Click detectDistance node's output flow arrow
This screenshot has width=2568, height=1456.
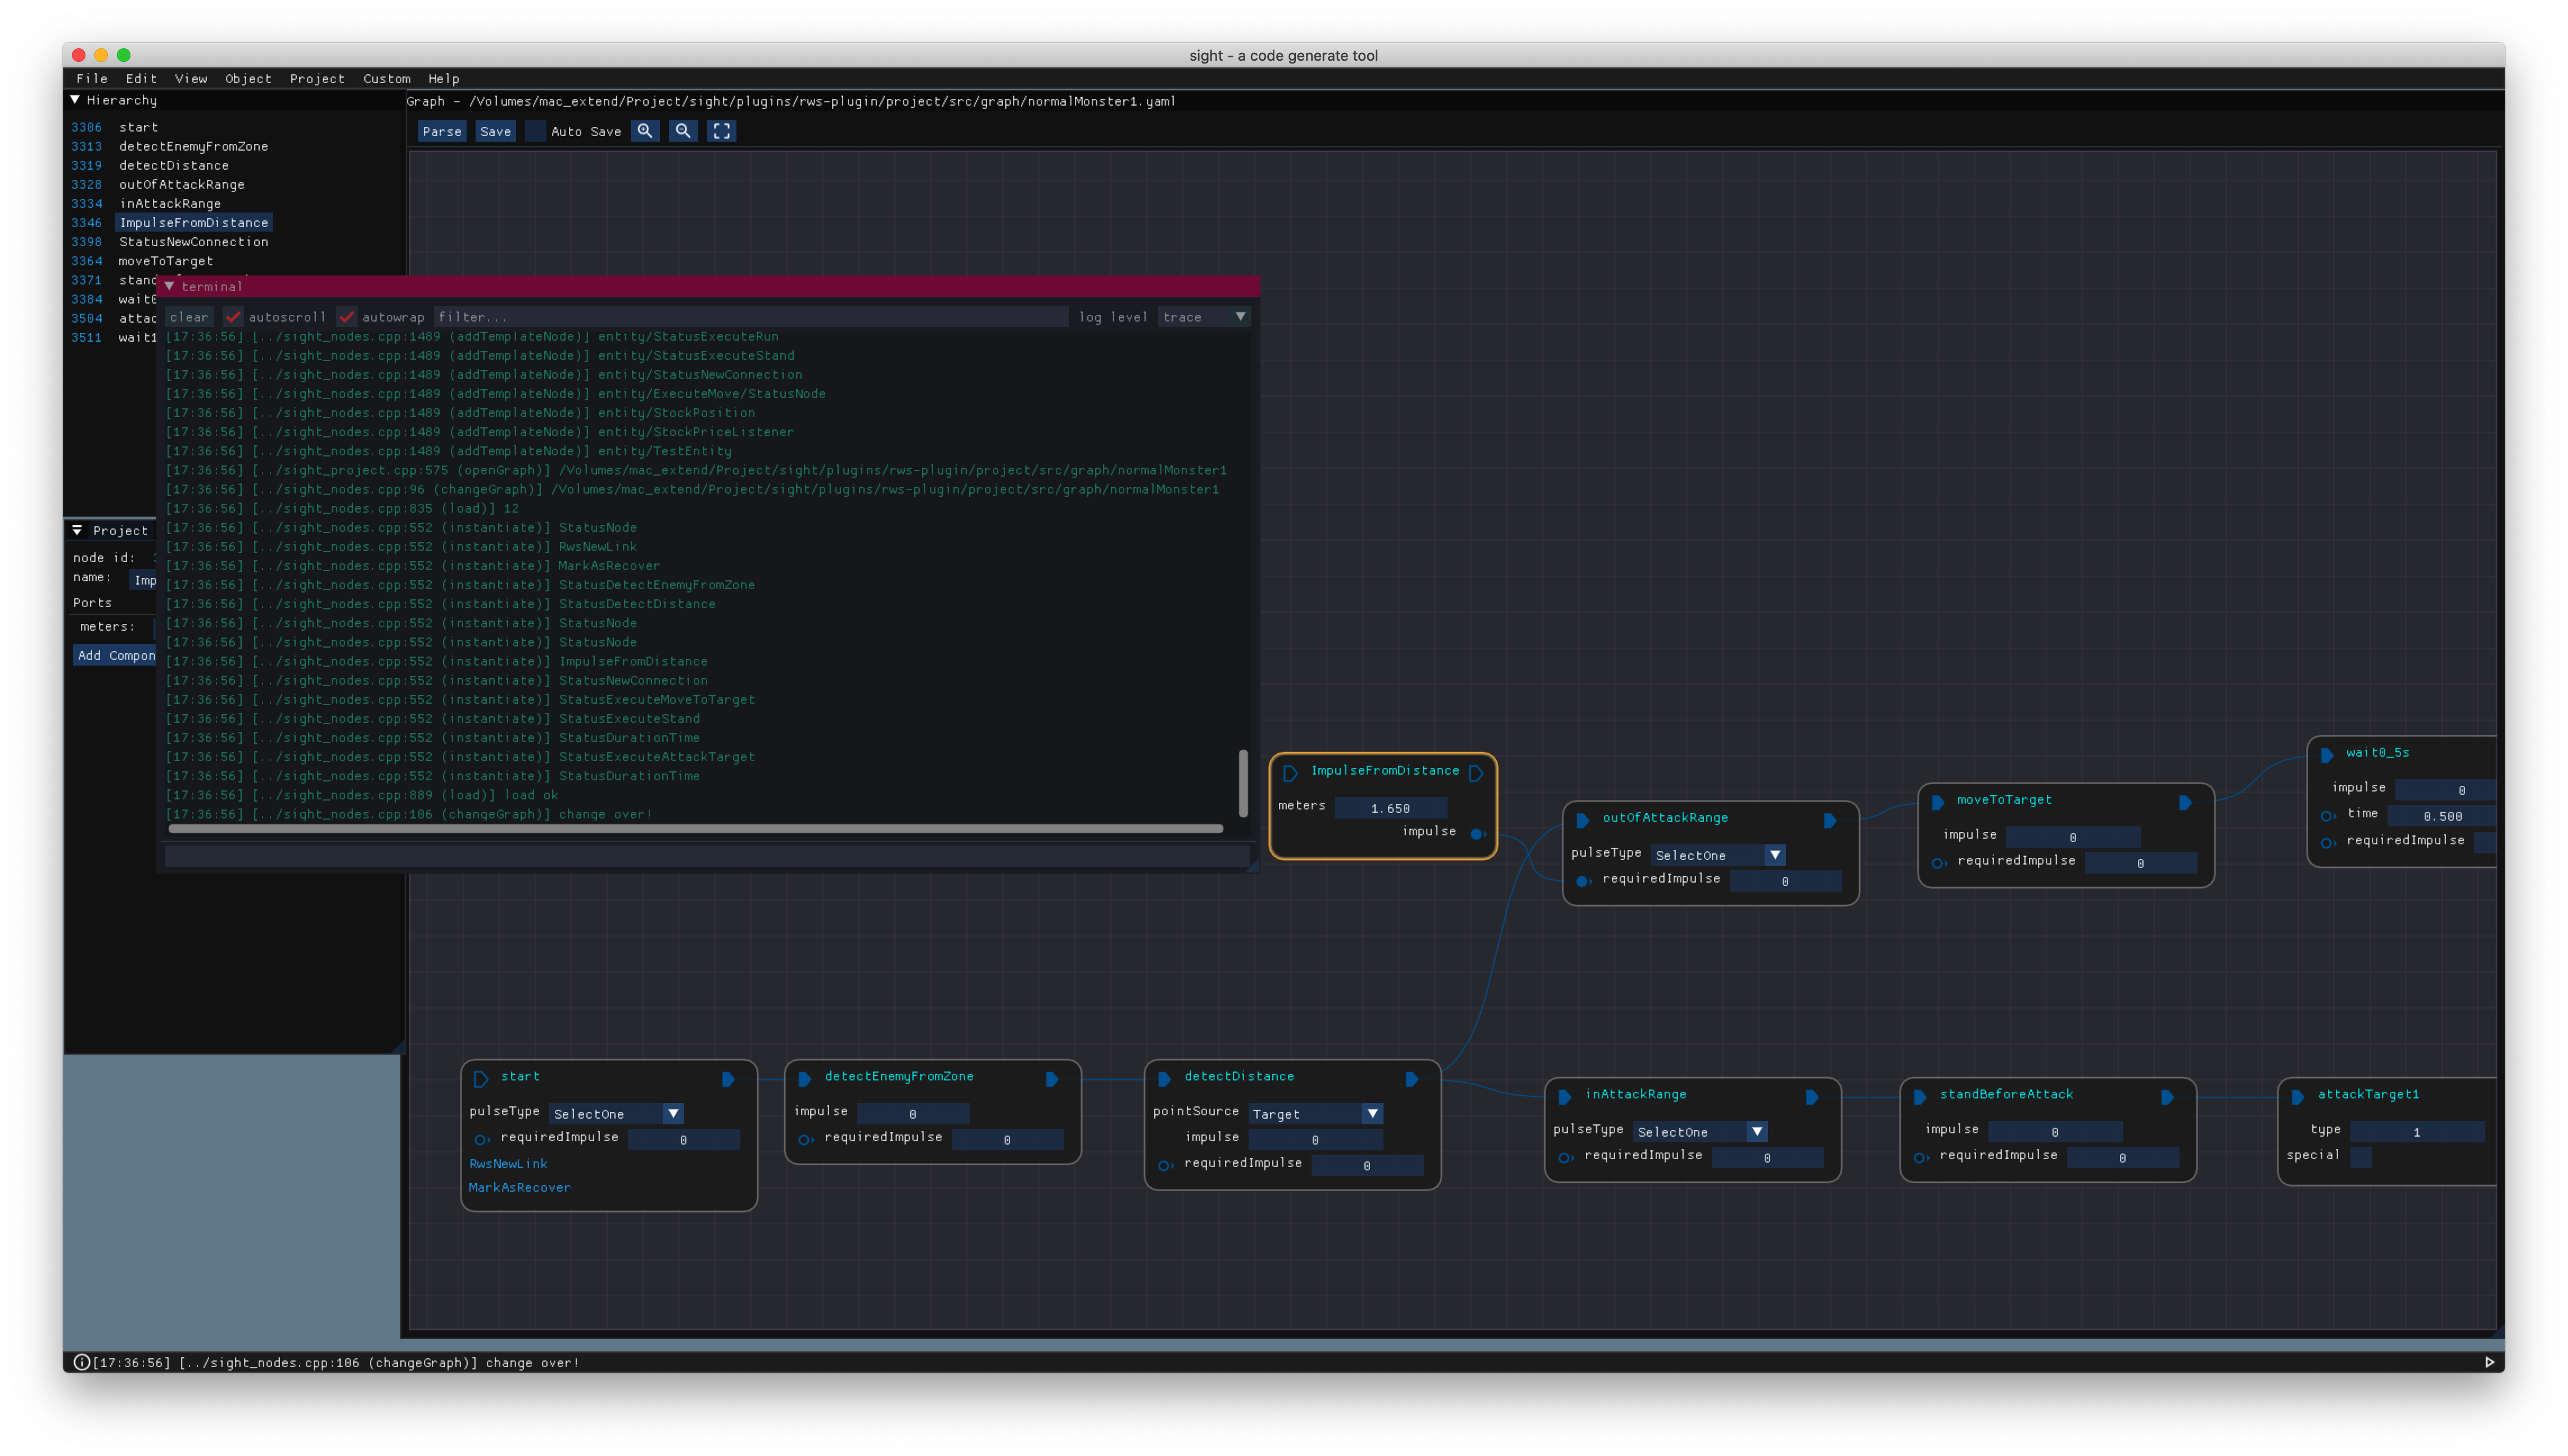[x=1411, y=1079]
